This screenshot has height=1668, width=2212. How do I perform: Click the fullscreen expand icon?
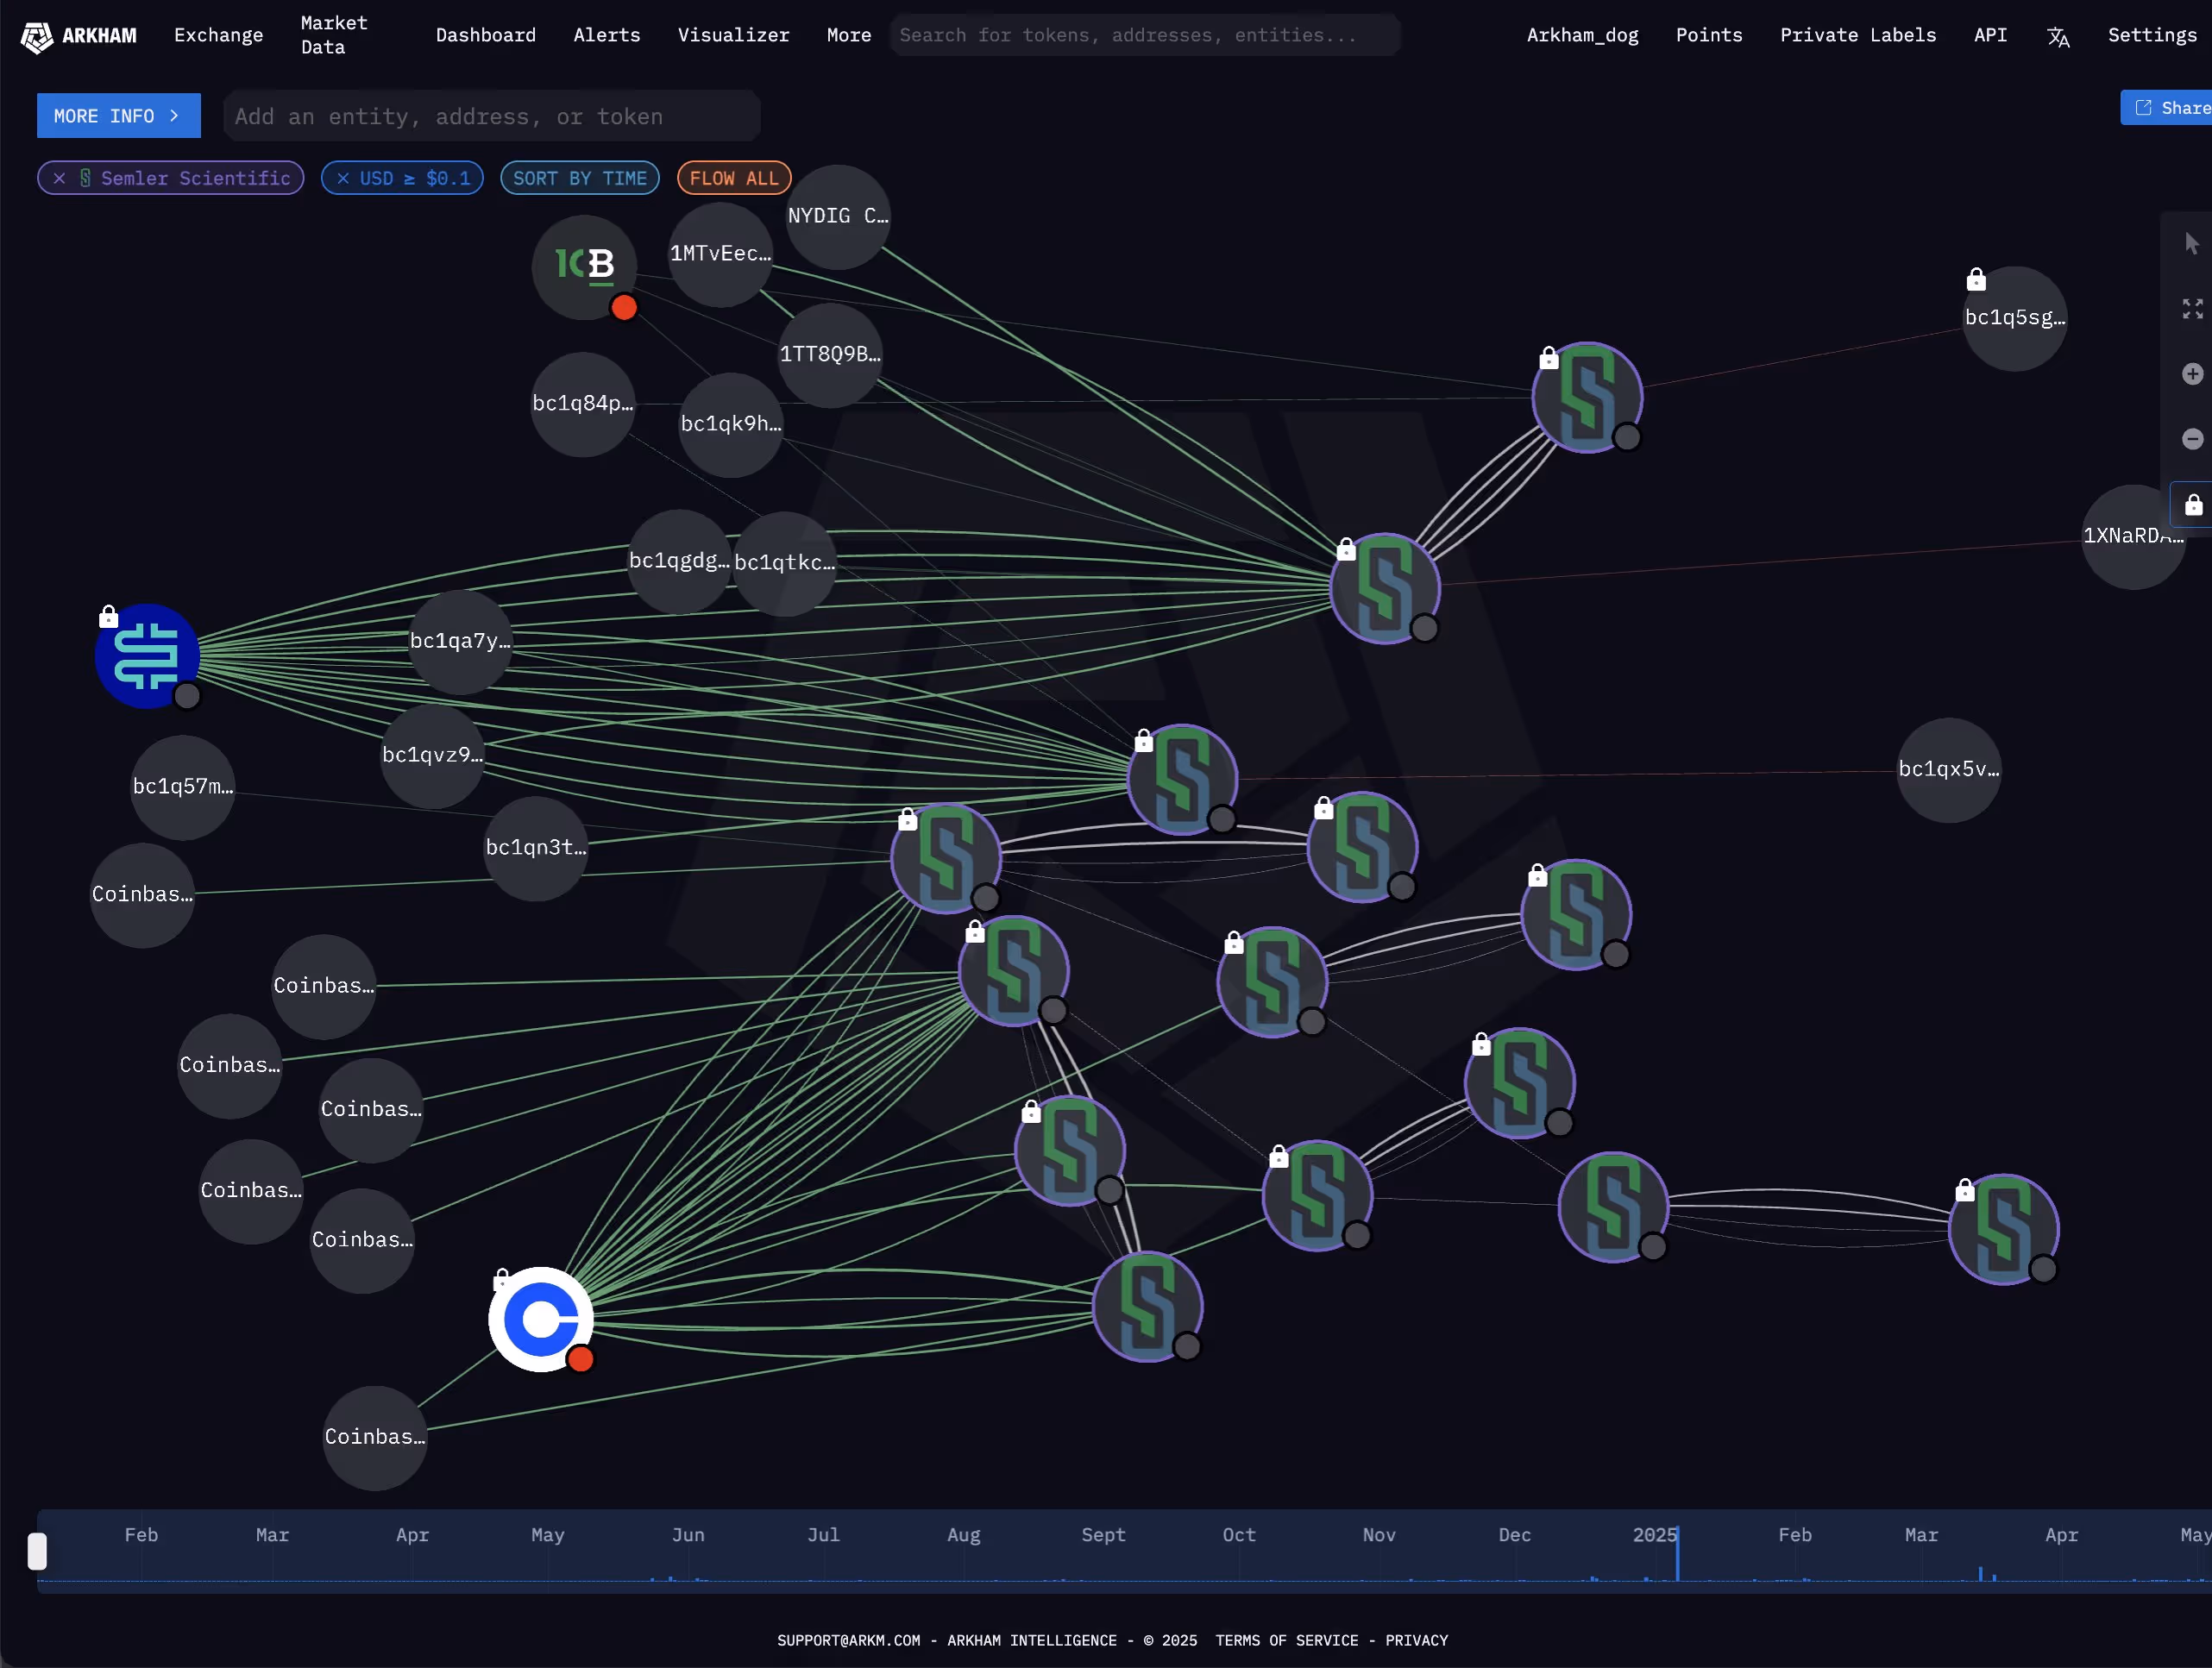click(x=2191, y=309)
